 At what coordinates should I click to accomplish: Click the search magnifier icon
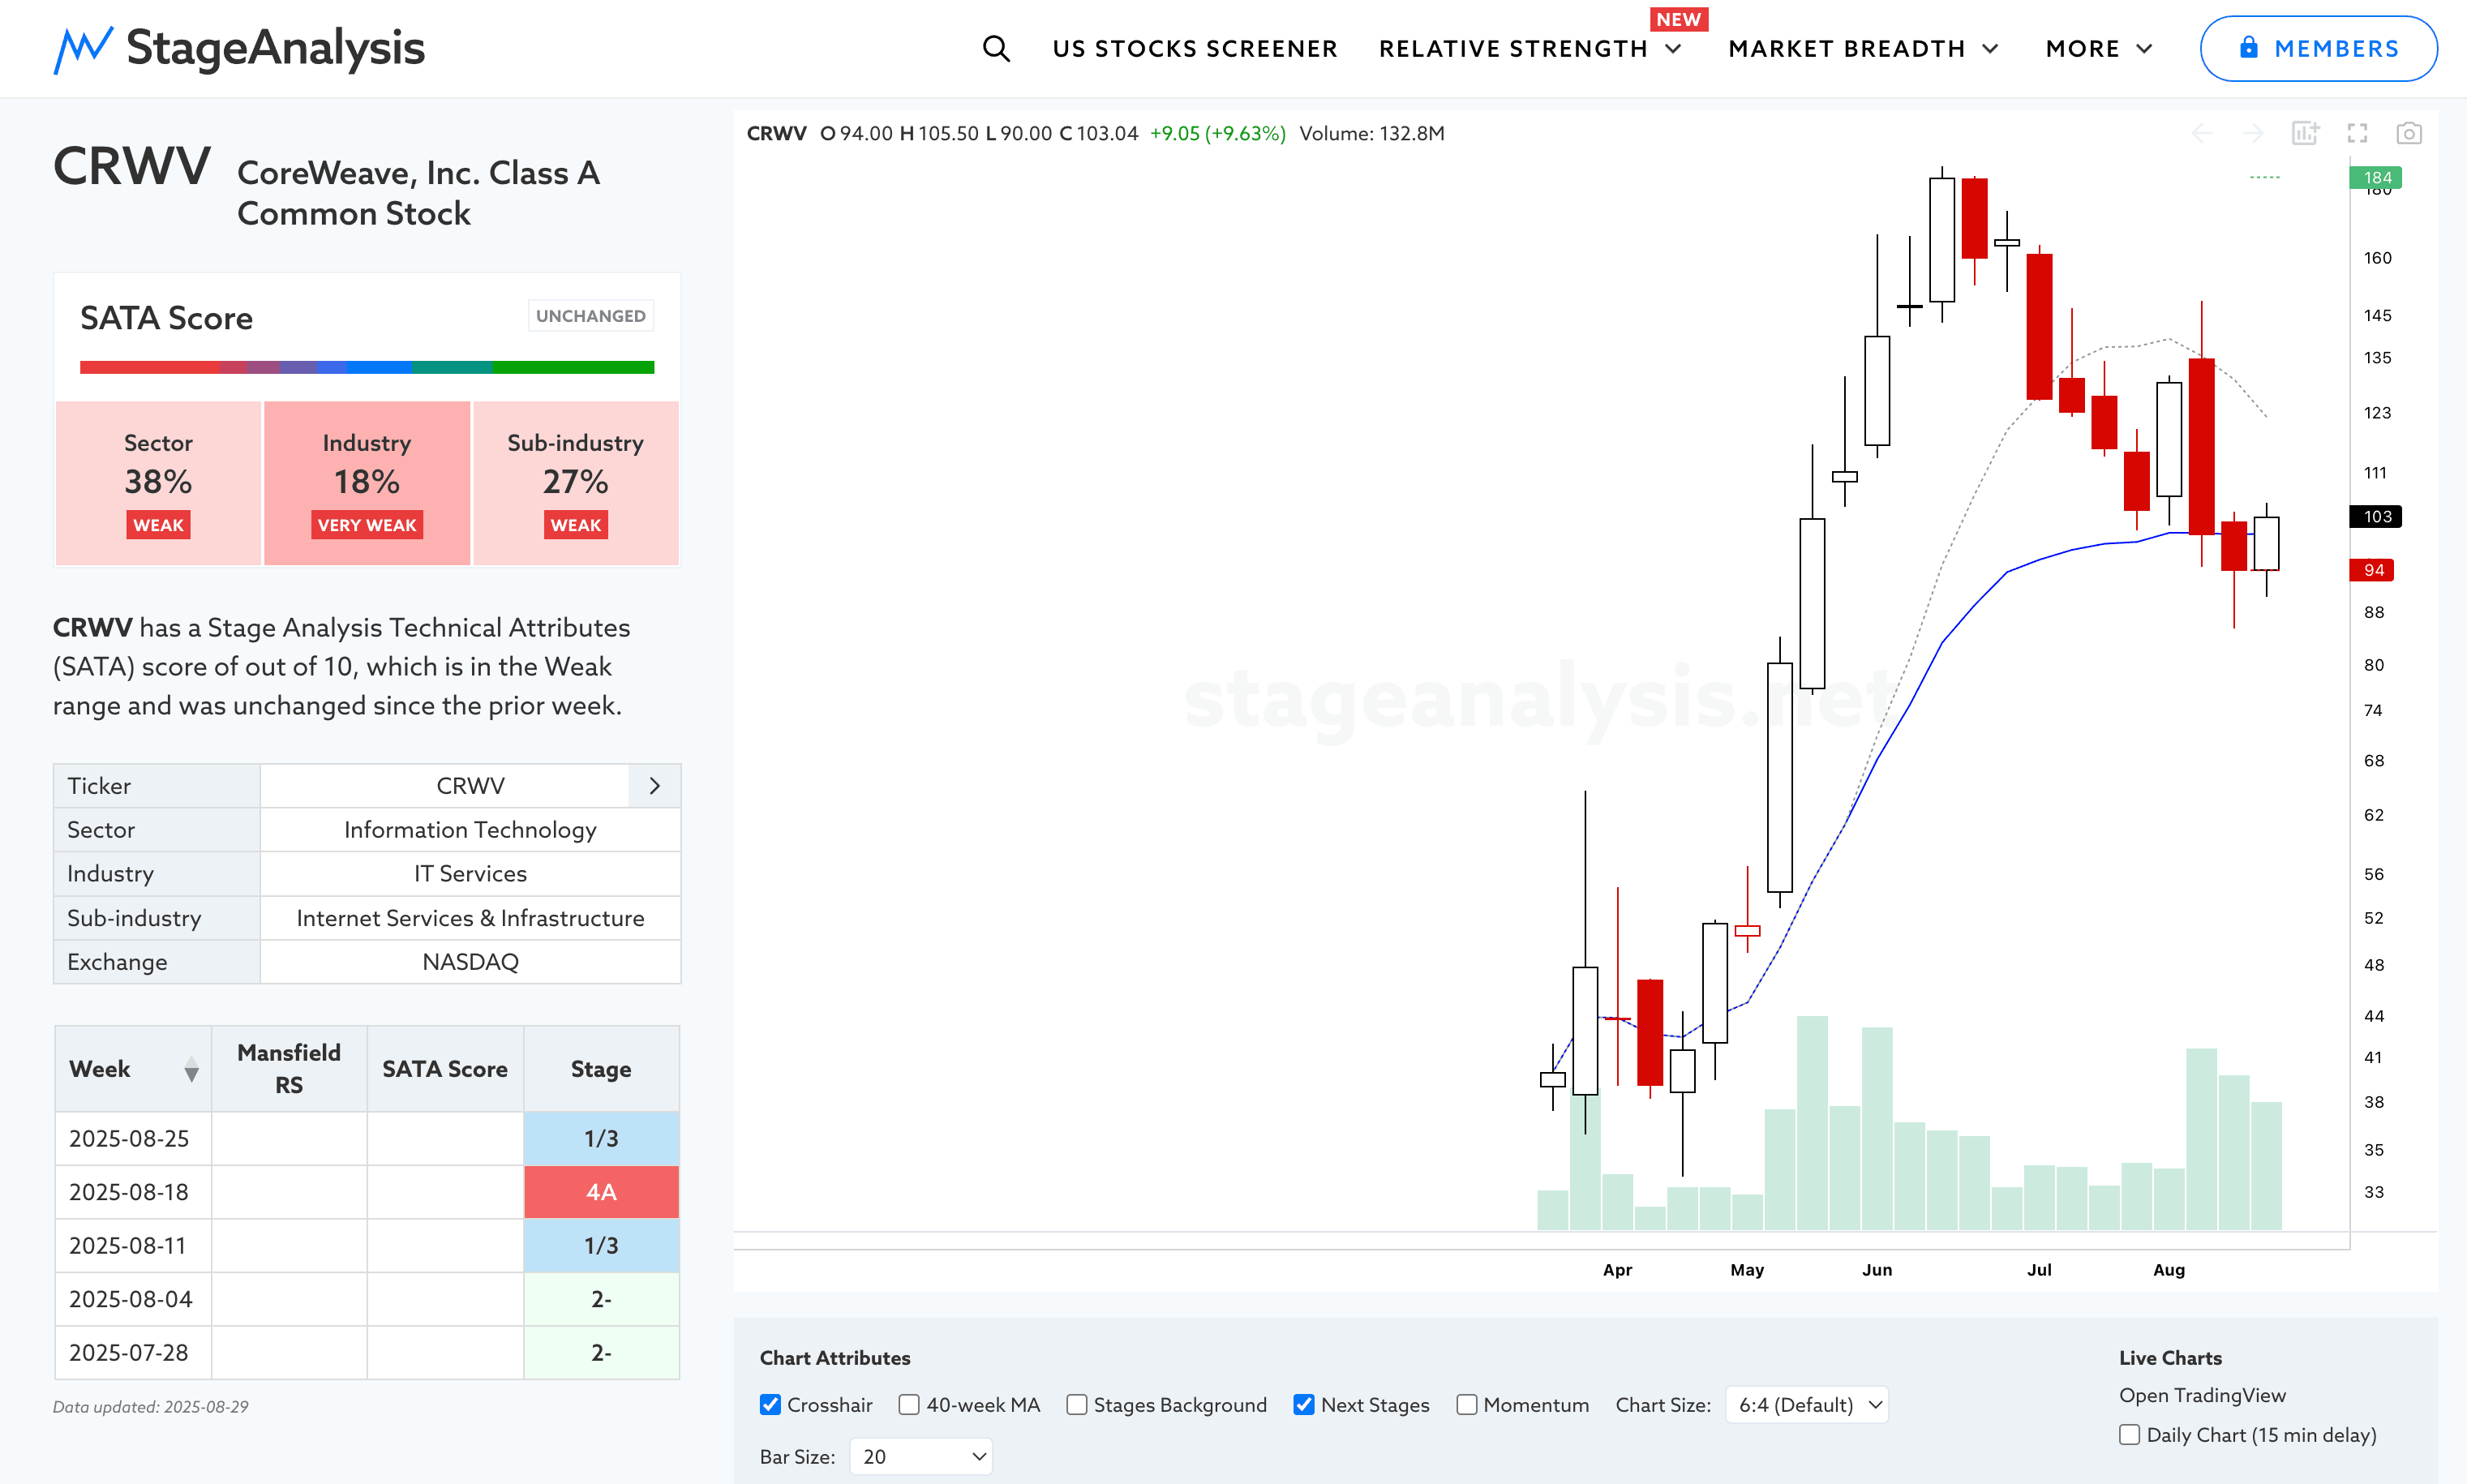tap(996, 48)
